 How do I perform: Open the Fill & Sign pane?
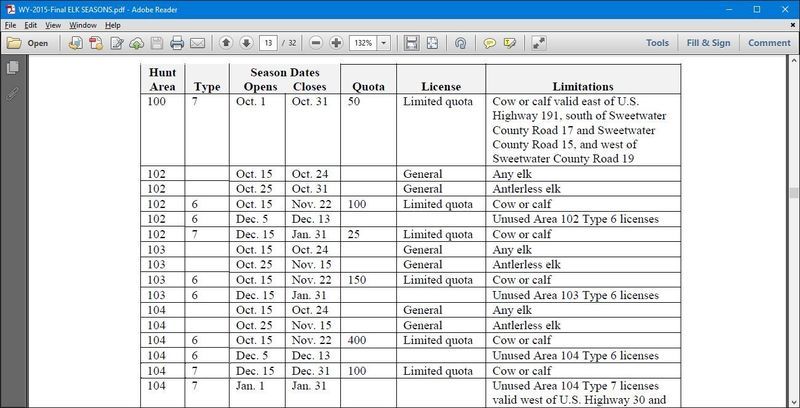point(708,43)
